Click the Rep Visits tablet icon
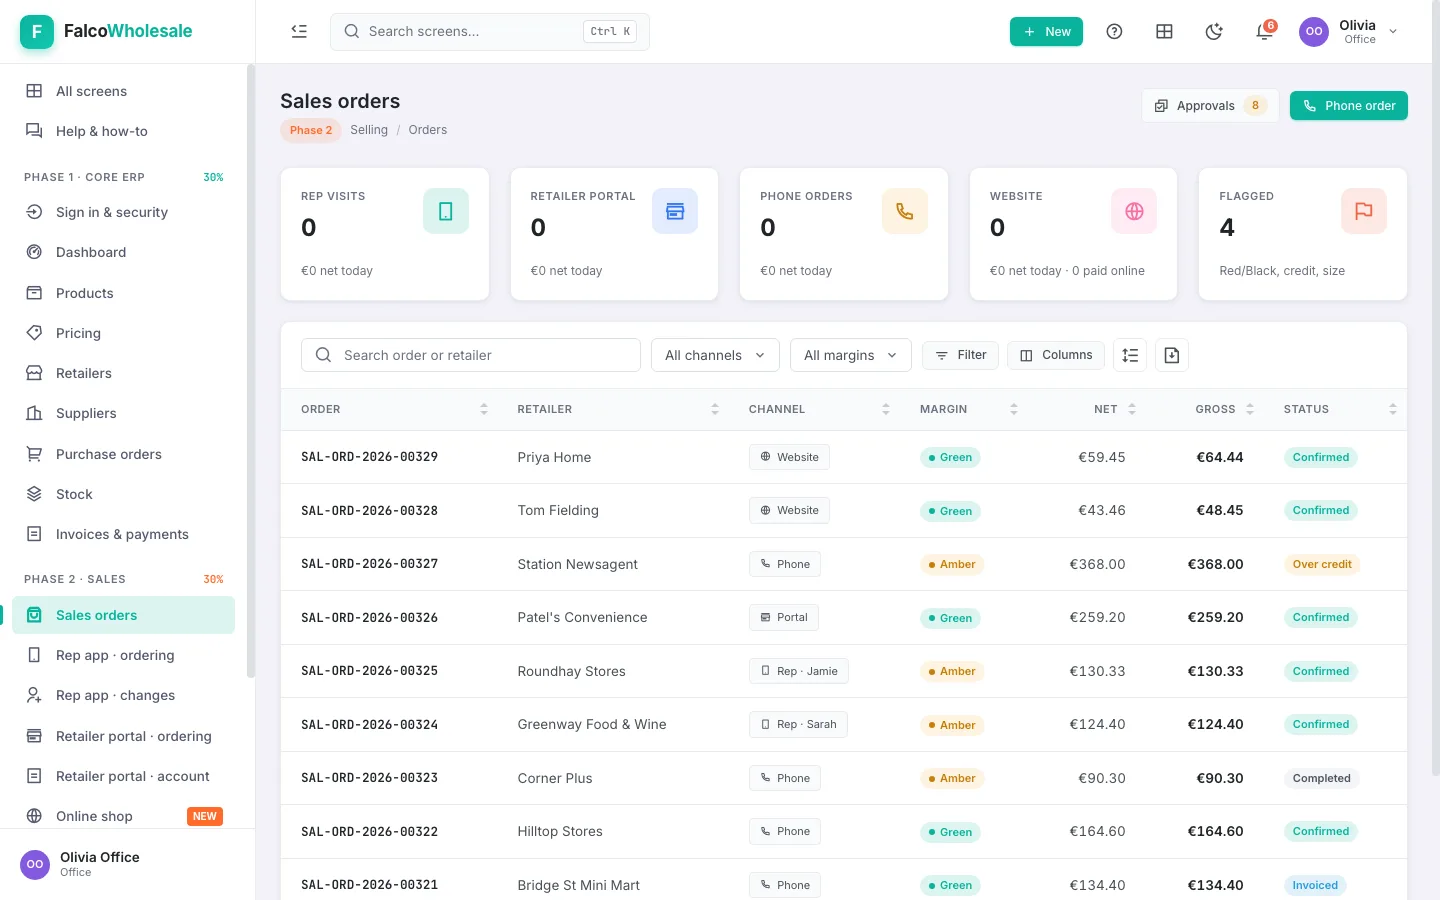Image resolution: width=1440 pixels, height=900 pixels. coord(446,211)
